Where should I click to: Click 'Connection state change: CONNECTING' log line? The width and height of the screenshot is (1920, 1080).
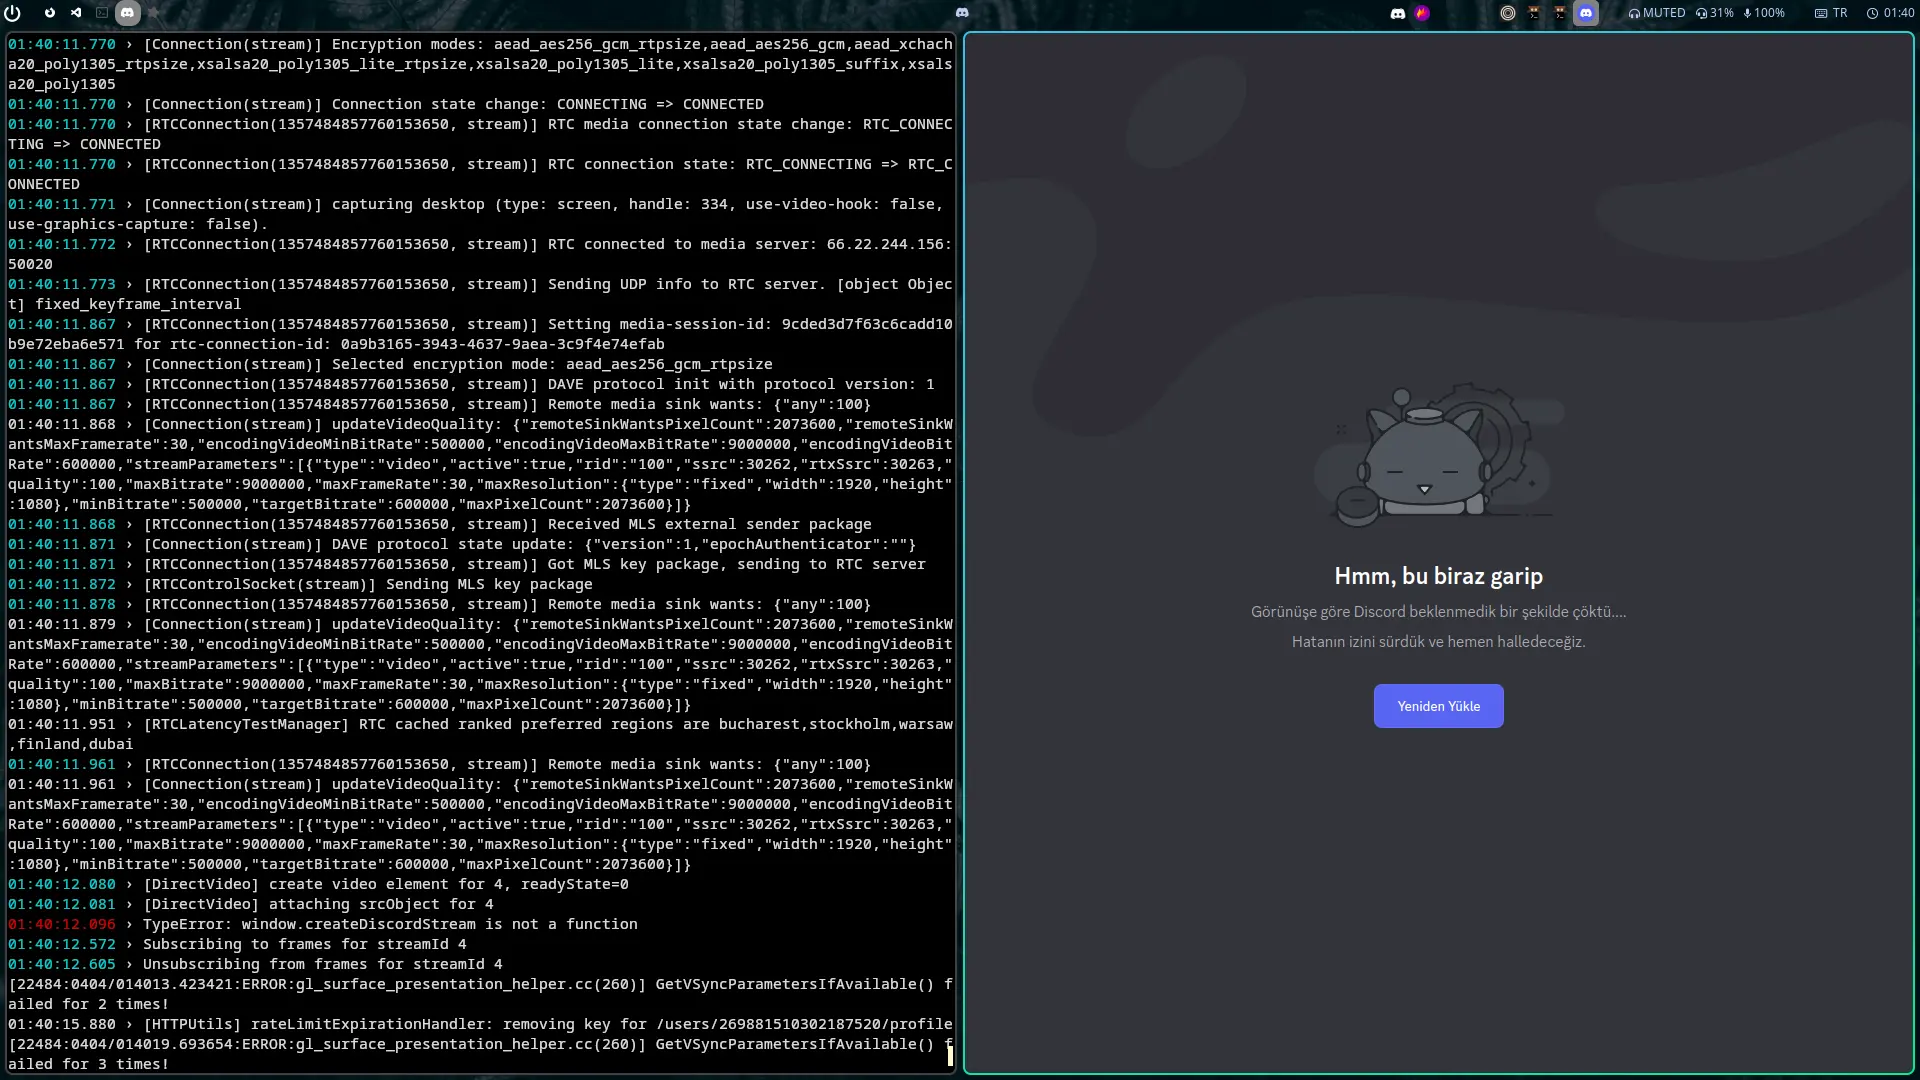coord(386,104)
